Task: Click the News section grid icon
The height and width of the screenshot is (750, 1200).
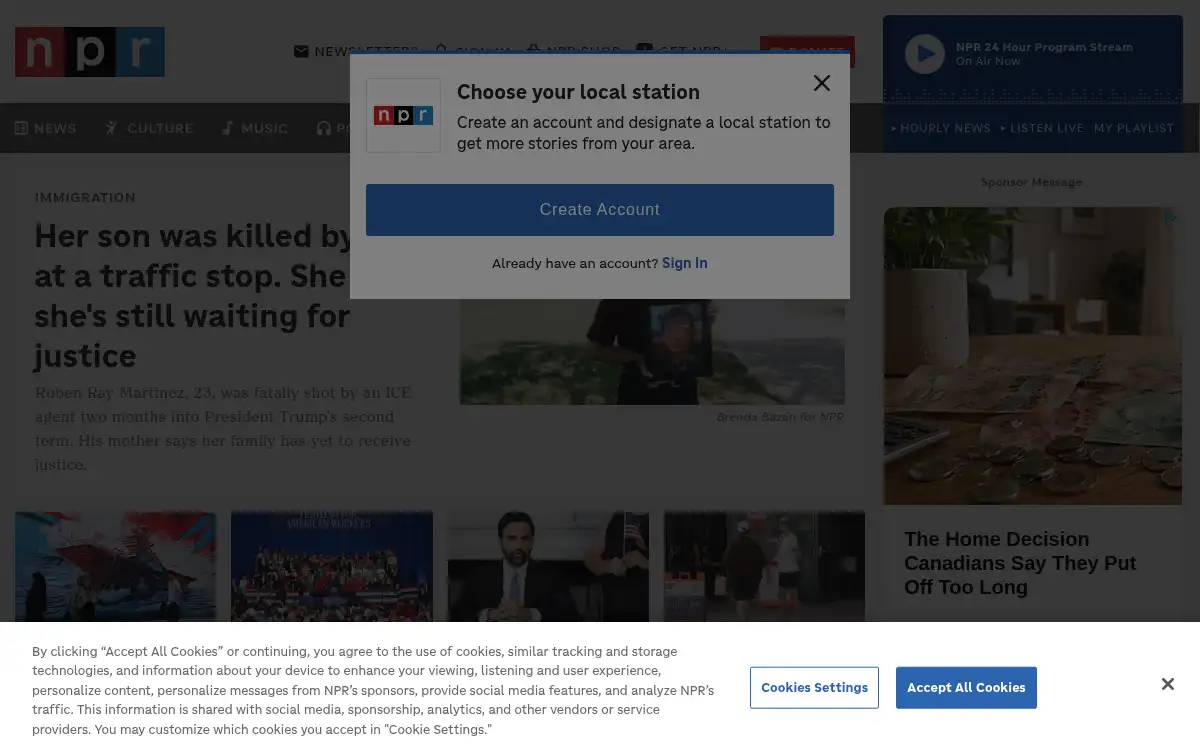Action: point(21,128)
